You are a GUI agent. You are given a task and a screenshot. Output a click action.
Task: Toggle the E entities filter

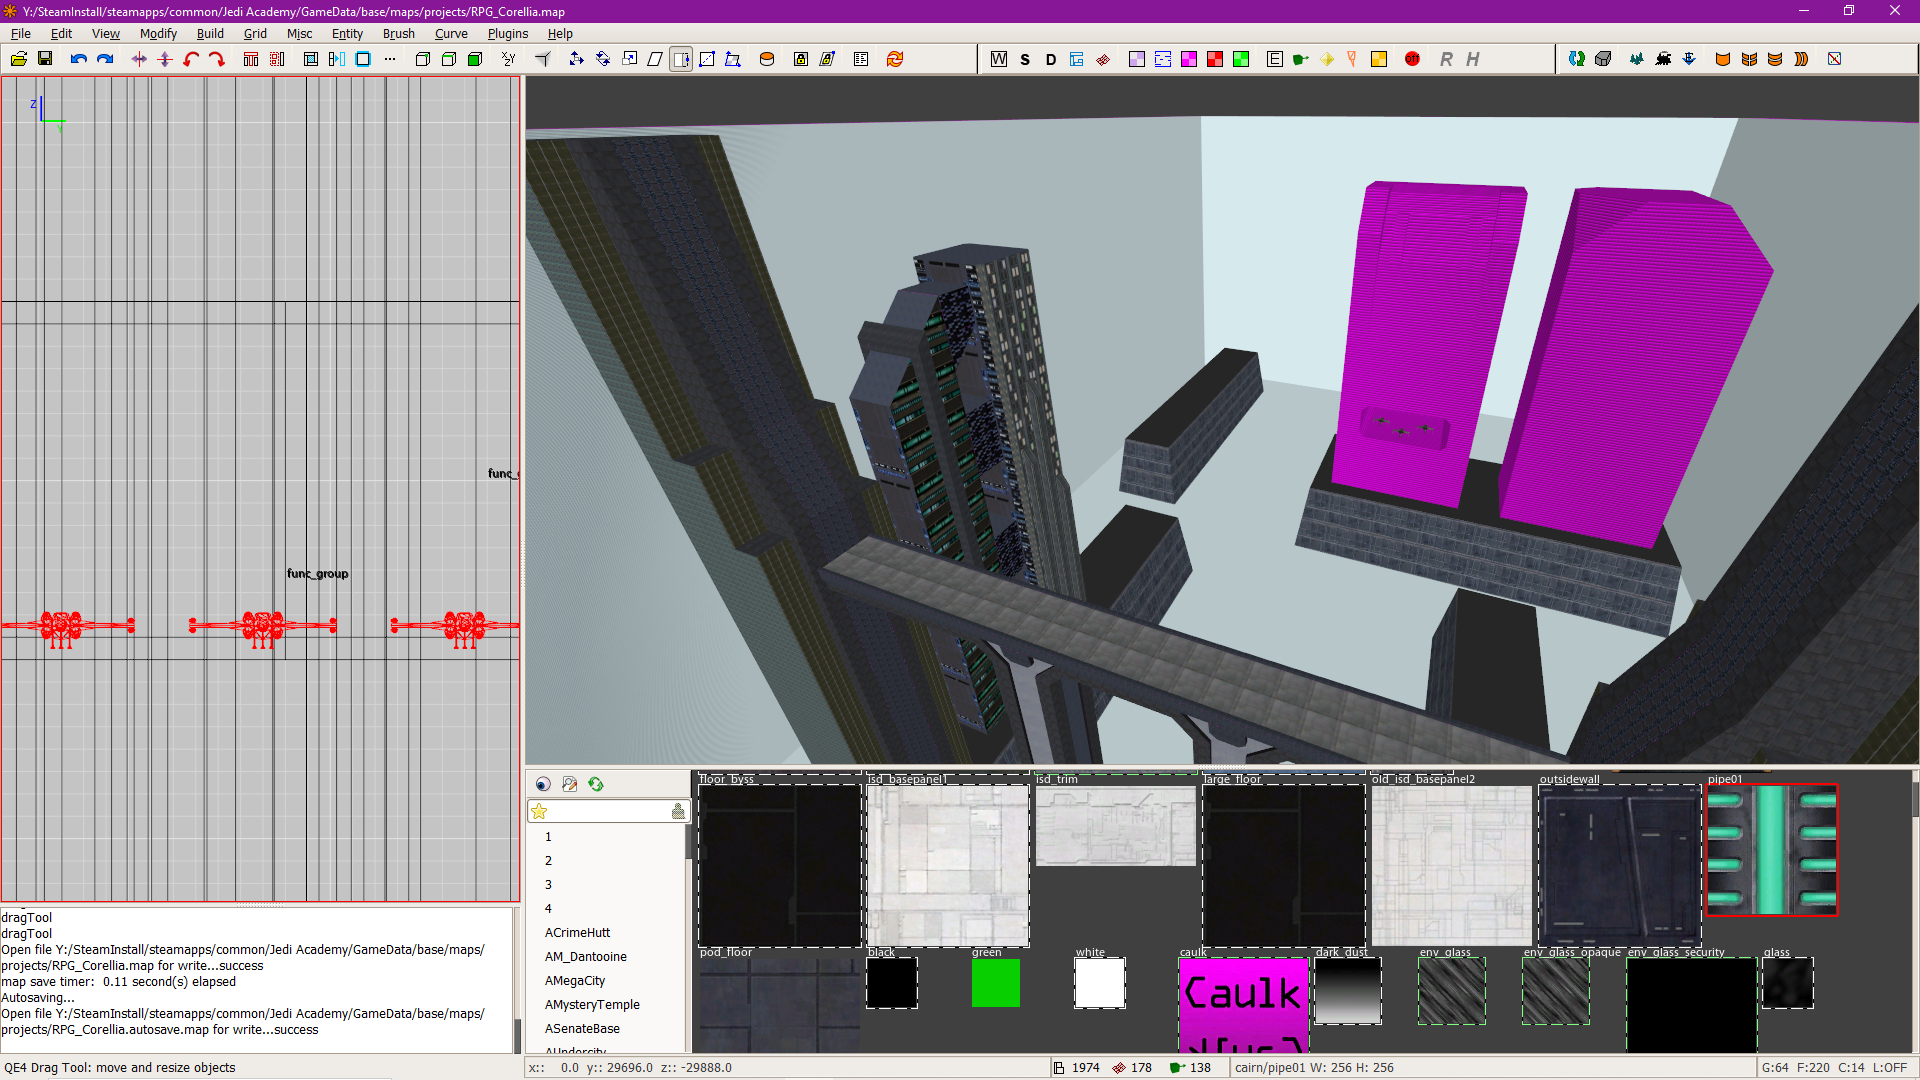click(1275, 59)
